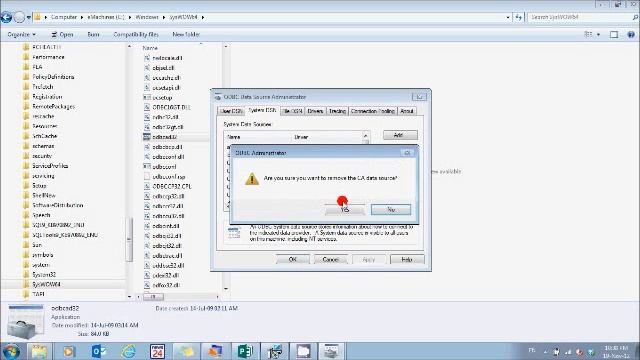This screenshot has height=360, width=640.
Task: Select the ODBCCP32.CPL file icon
Action: (147, 187)
